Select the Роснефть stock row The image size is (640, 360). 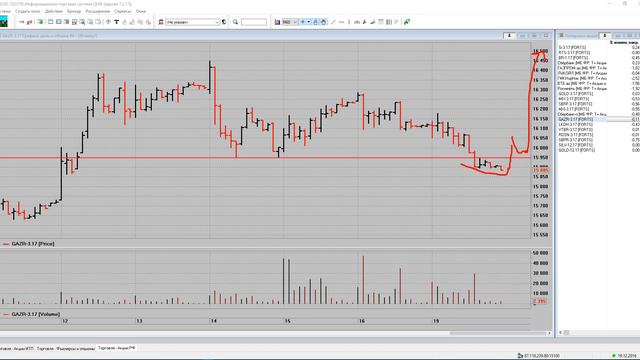[x=598, y=89]
